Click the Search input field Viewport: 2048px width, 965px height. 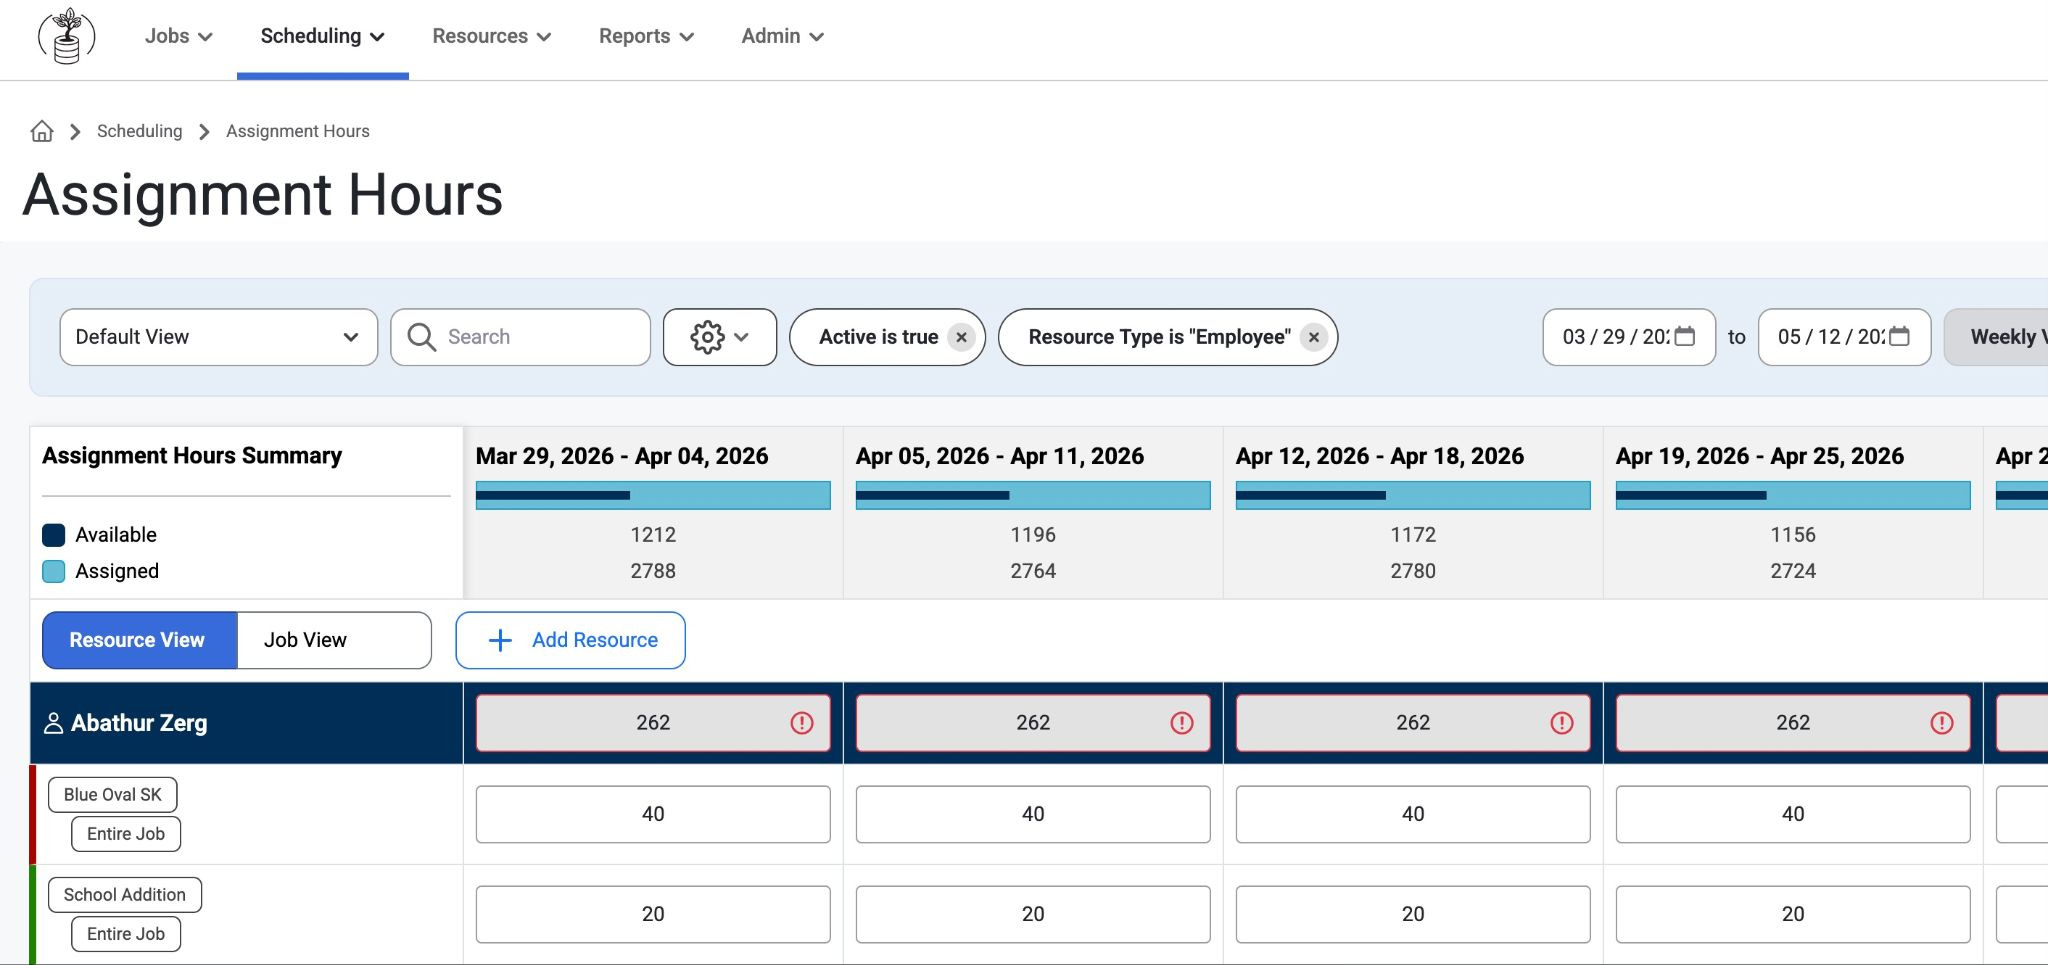coord(520,337)
